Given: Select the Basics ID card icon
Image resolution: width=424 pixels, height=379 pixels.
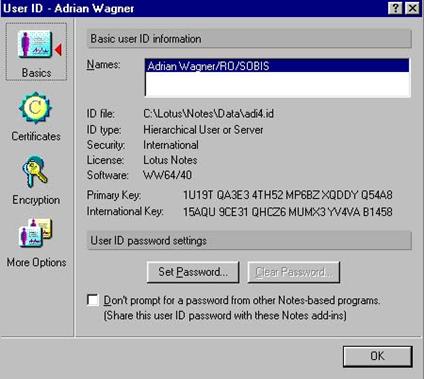Looking at the screenshot, I should point(35,45).
